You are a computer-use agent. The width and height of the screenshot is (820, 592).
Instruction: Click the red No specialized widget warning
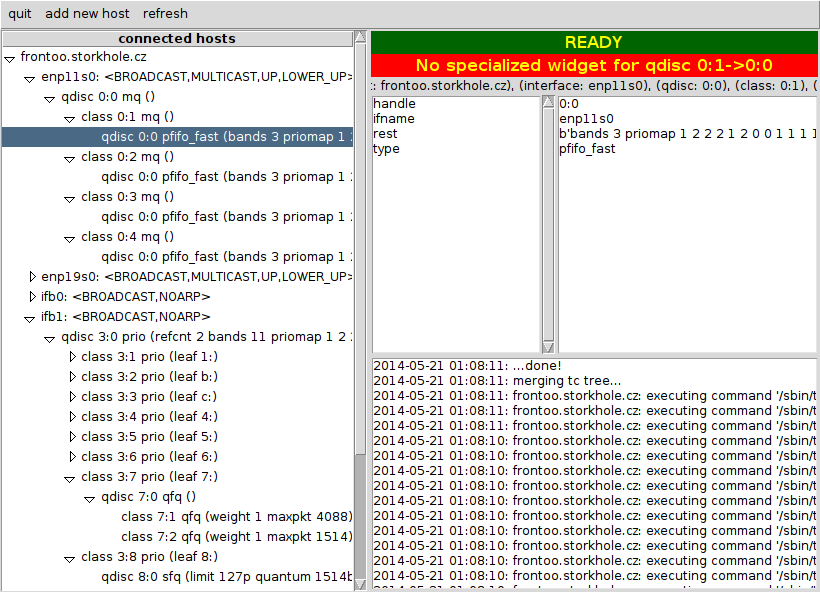[594, 65]
